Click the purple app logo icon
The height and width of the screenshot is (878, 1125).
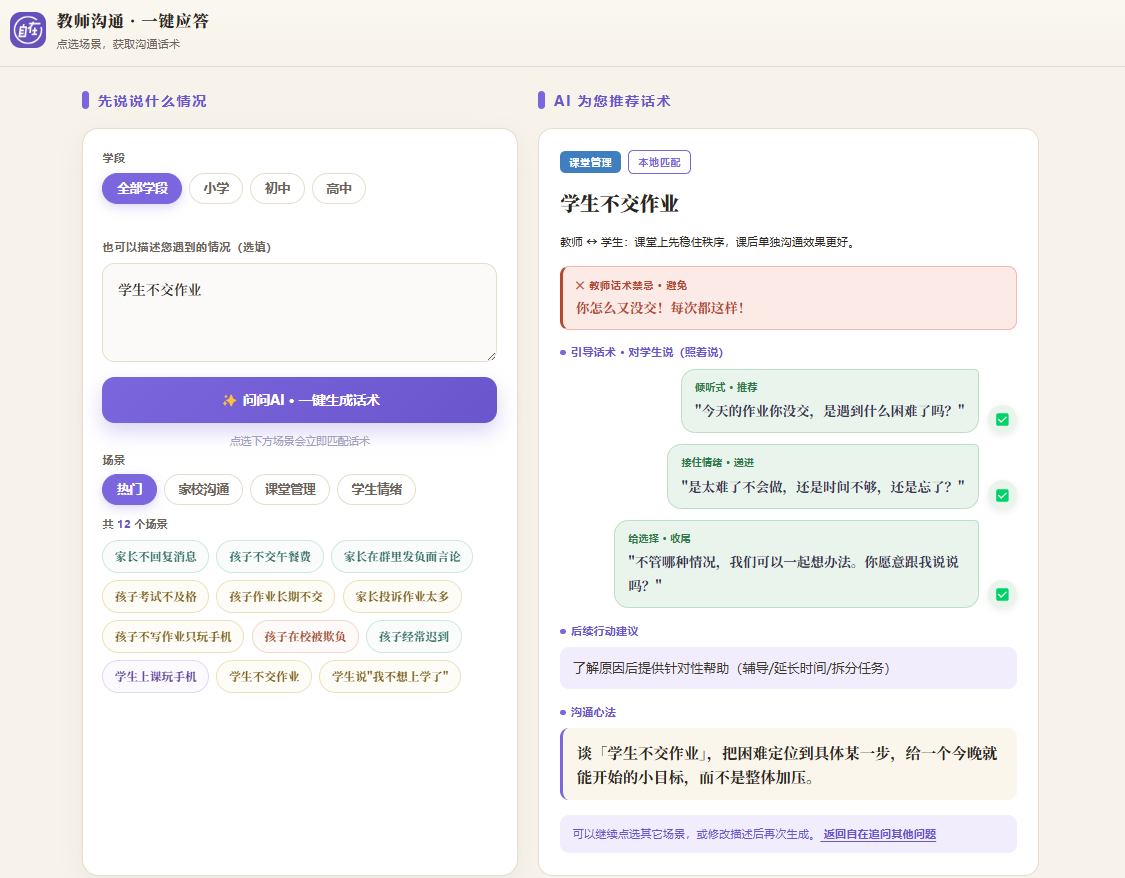tap(28, 30)
